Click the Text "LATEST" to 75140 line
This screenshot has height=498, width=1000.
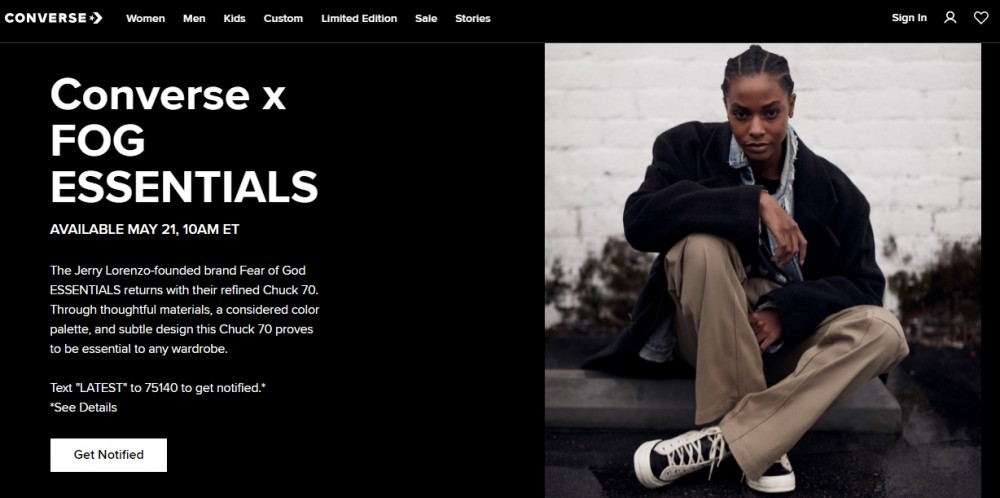click(158, 388)
